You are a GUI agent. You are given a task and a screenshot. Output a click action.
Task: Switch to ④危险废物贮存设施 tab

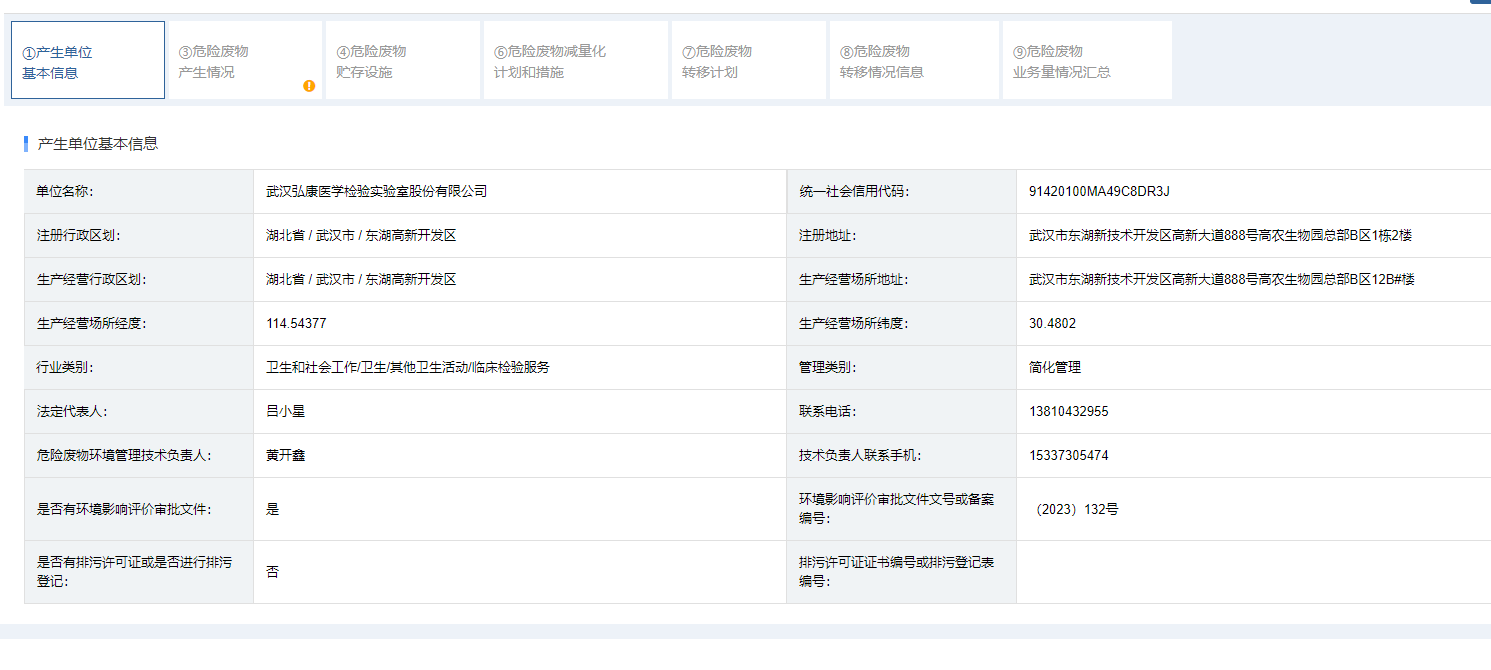point(403,60)
